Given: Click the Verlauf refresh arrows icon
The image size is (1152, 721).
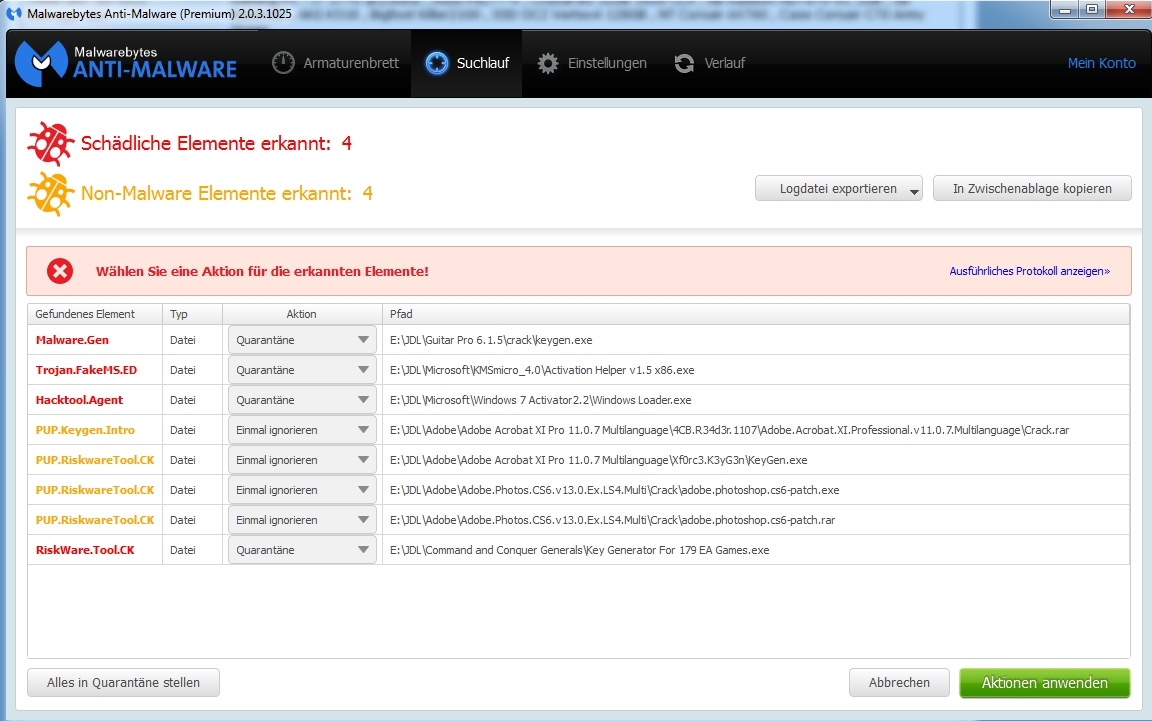Looking at the screenshot, I should [x=684, y=63].
